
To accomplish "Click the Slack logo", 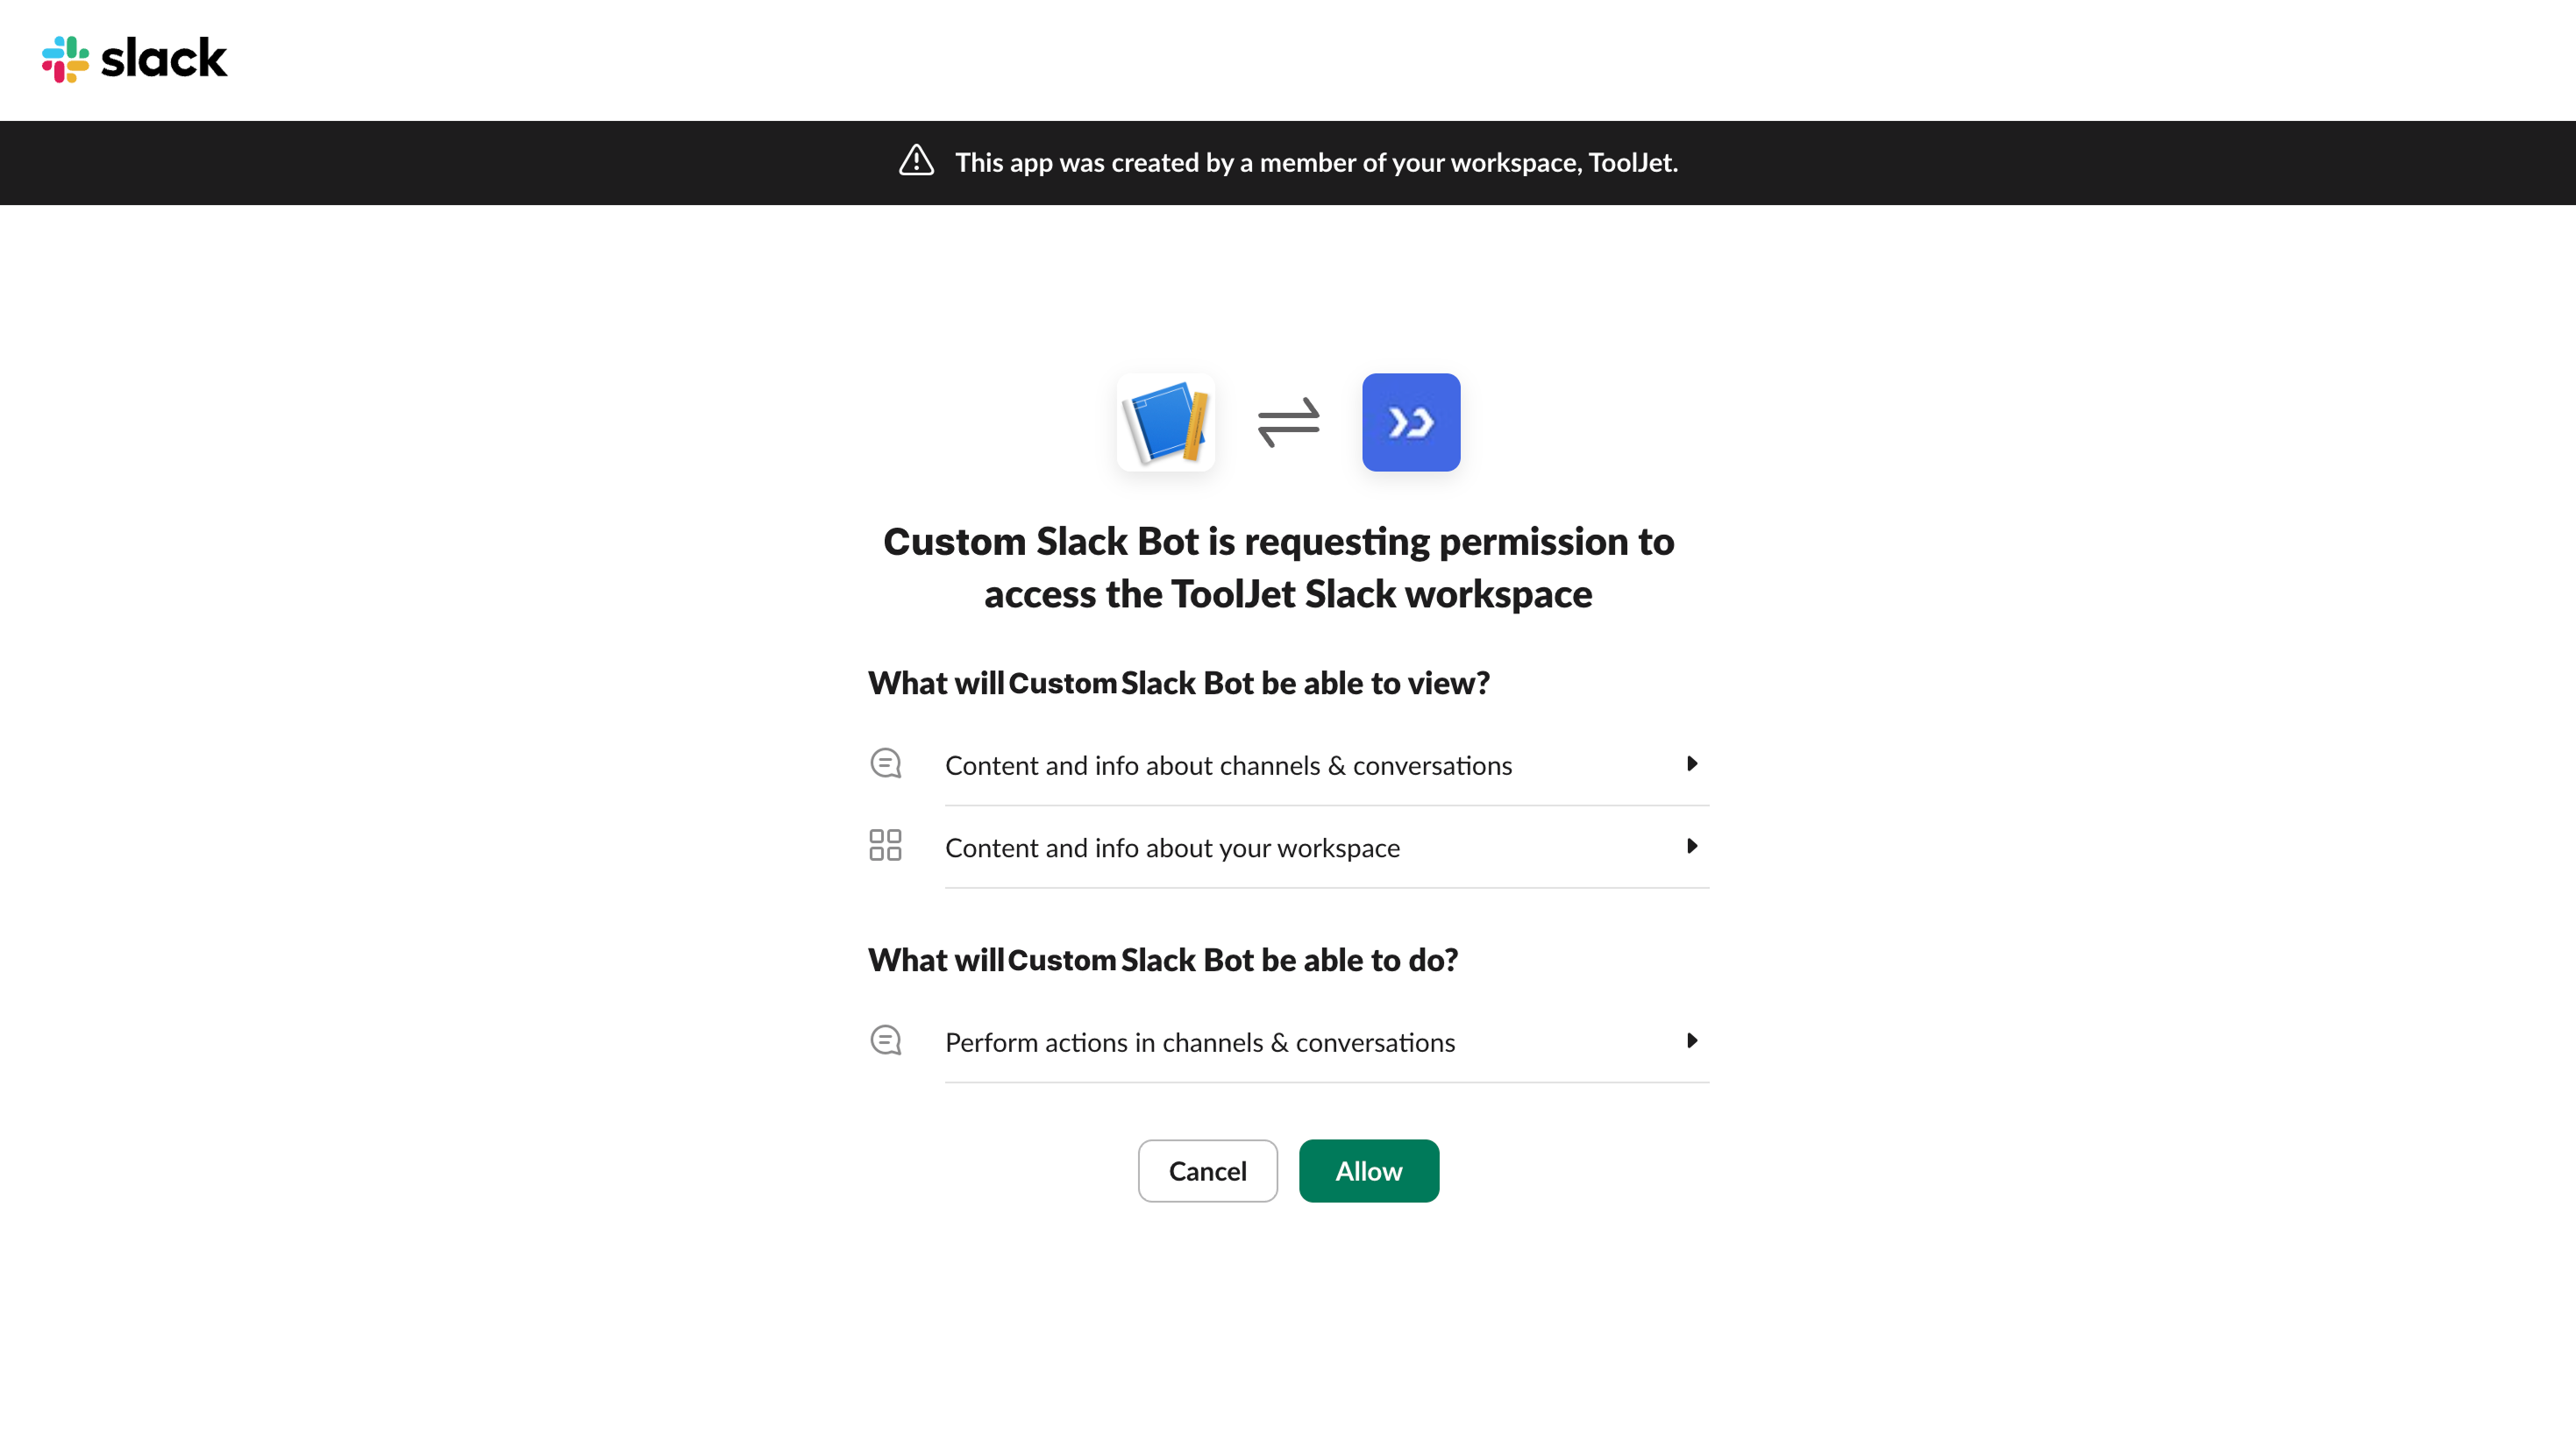I will [x=133, y=59].
